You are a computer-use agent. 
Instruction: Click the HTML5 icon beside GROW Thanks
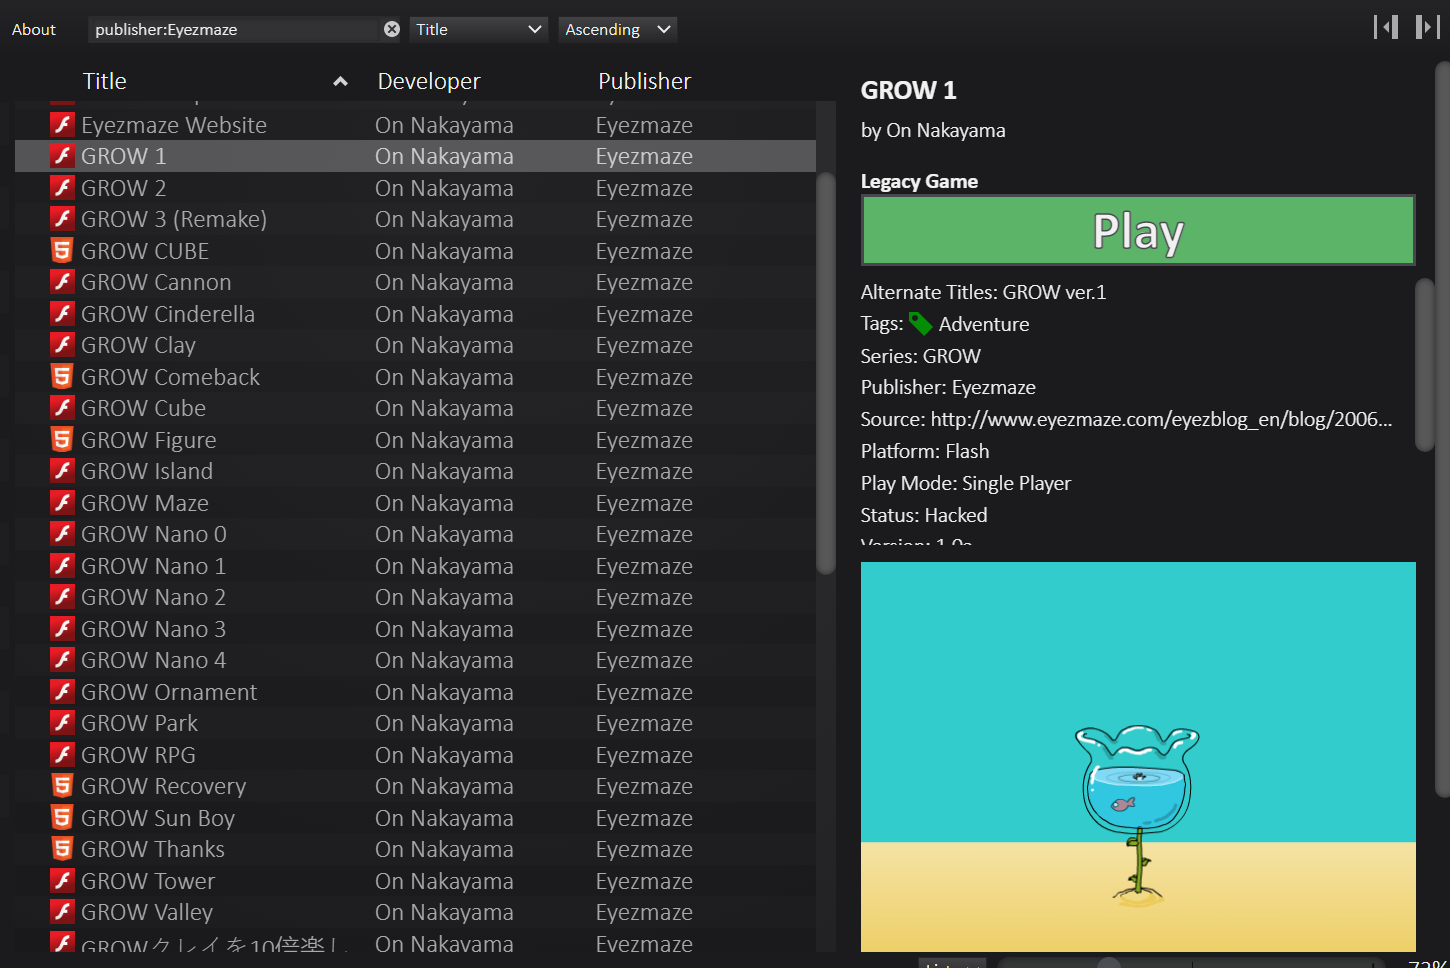[62, 849]
